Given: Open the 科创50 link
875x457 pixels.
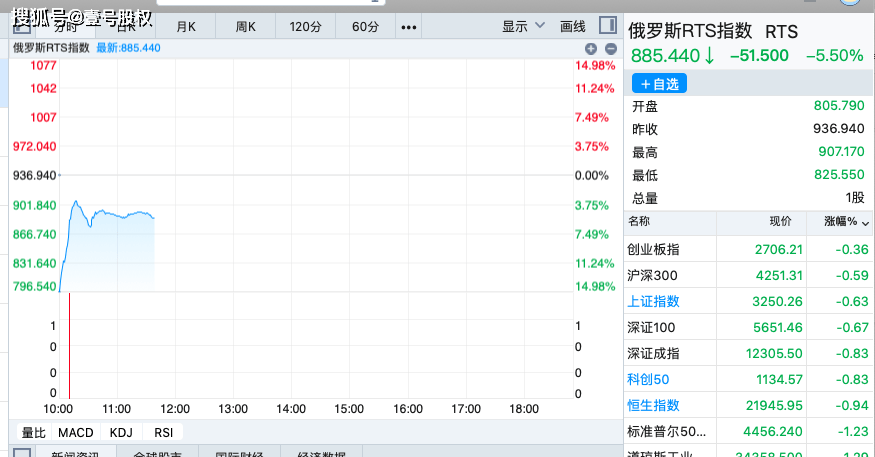Looking at the screenshot, I should [647, 379].
